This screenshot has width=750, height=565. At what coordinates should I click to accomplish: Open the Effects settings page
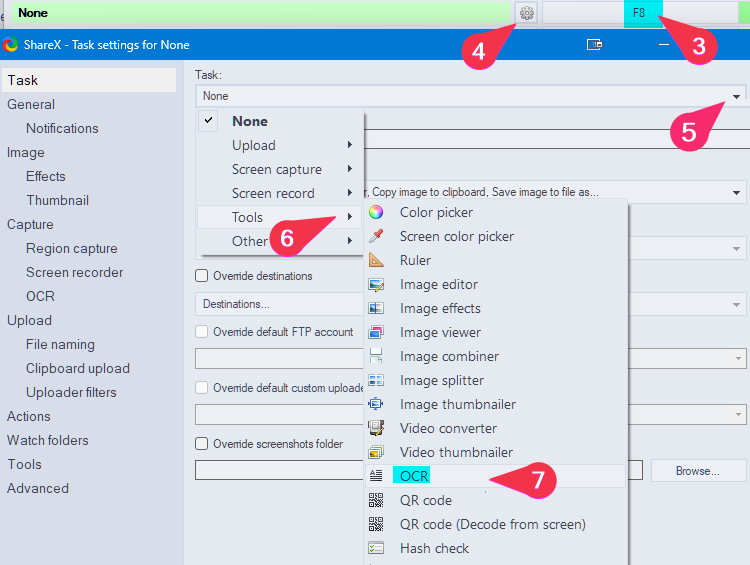point(46,176)
